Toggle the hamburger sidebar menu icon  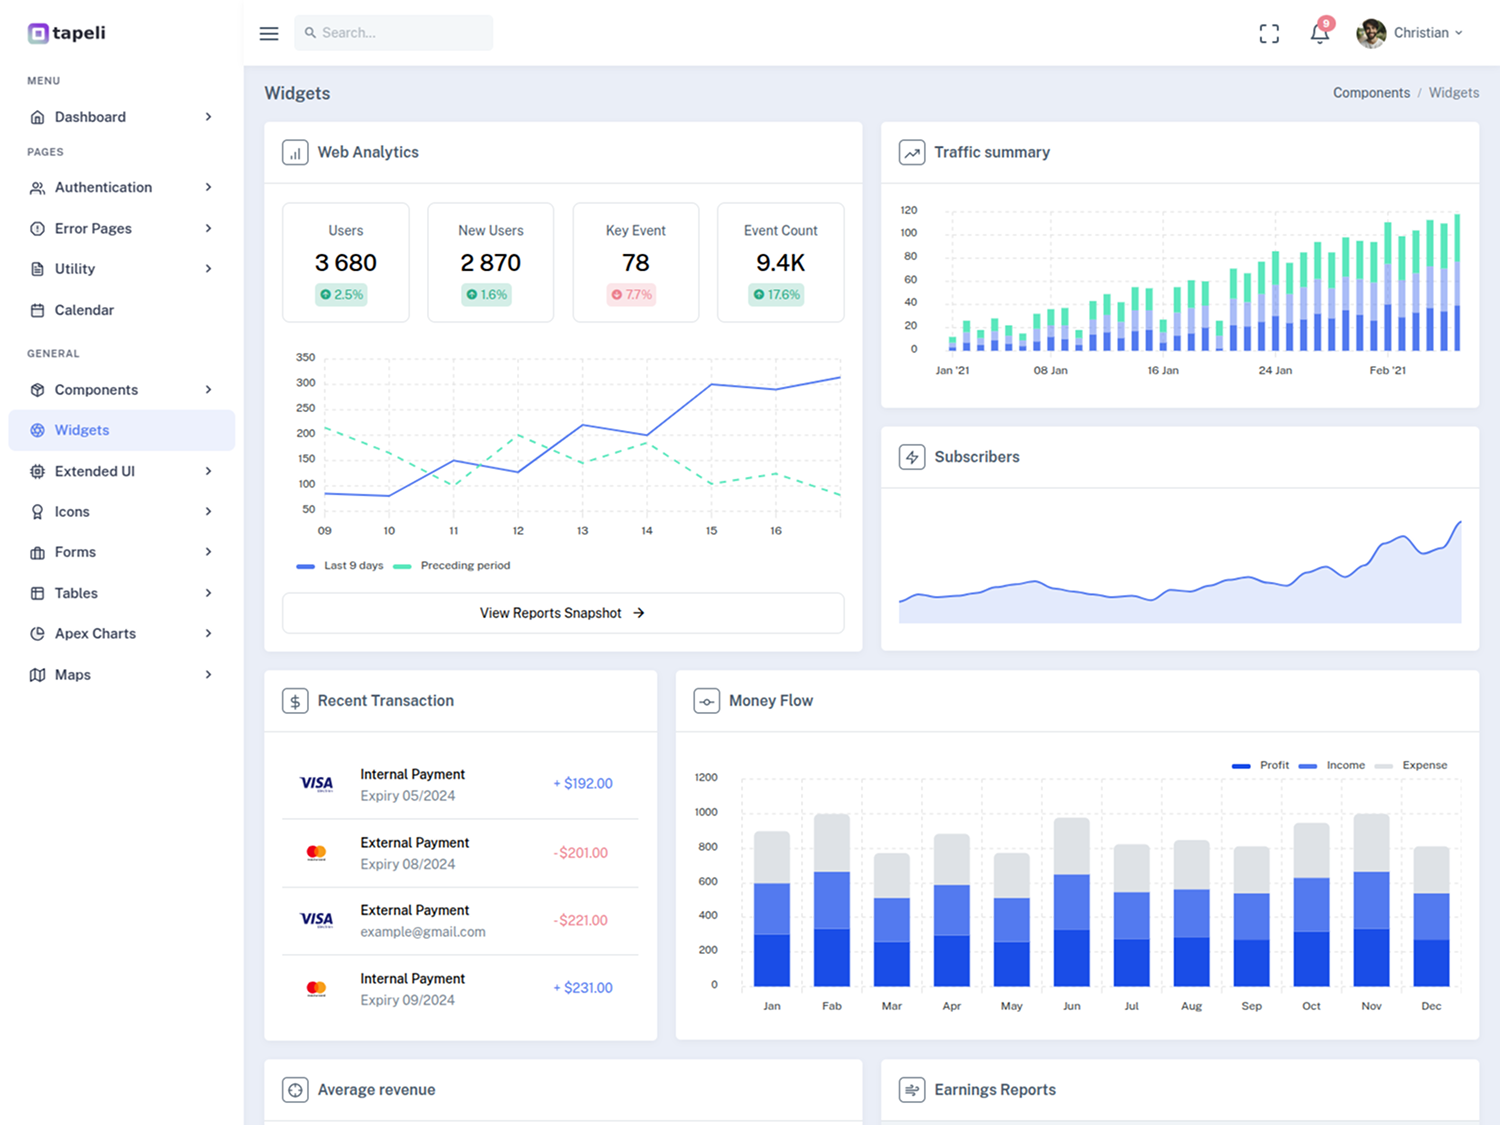[x=269, y=33]
